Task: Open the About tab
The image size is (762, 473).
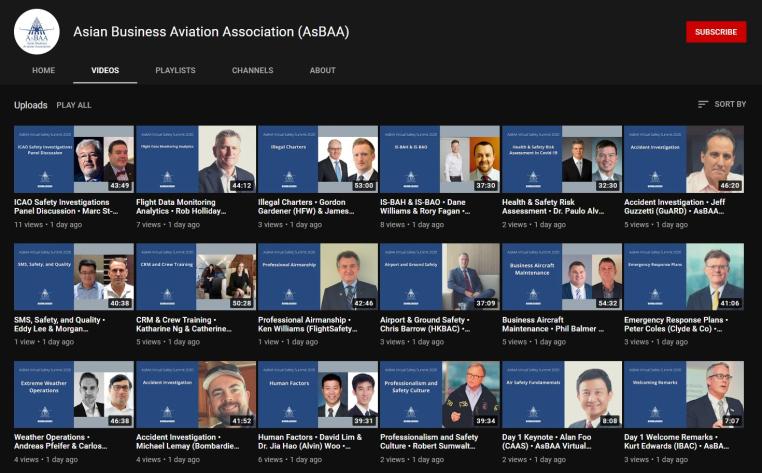Action: (x=322, y=71)
